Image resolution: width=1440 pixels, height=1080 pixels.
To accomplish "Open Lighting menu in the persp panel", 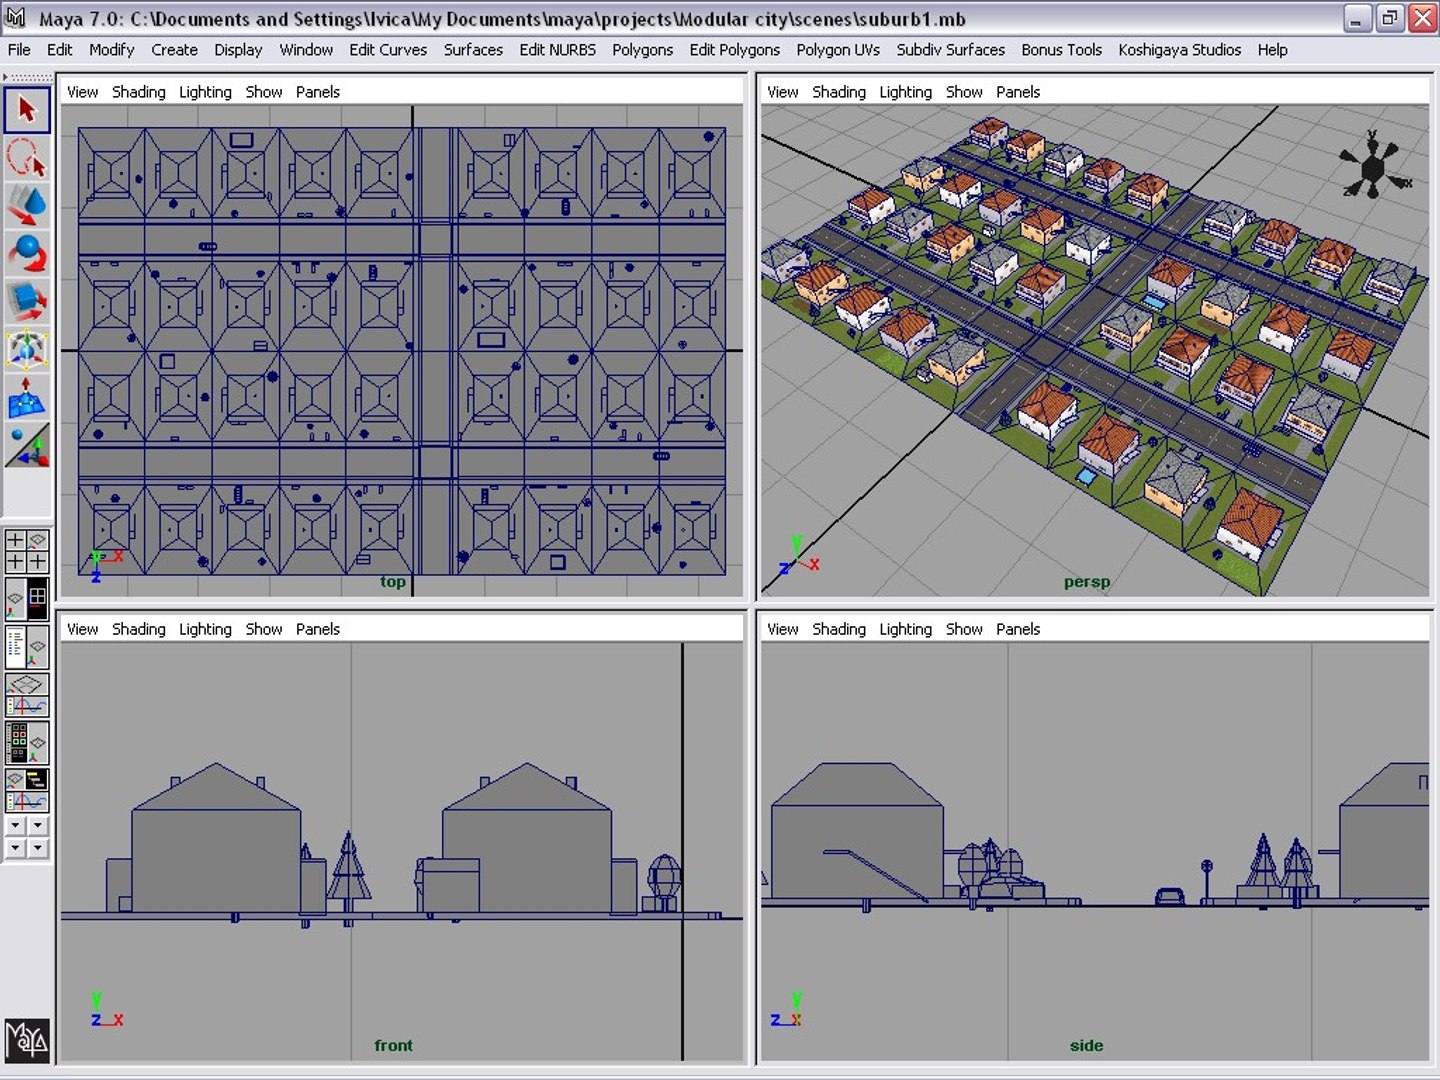I will click(x=905, y=92).
